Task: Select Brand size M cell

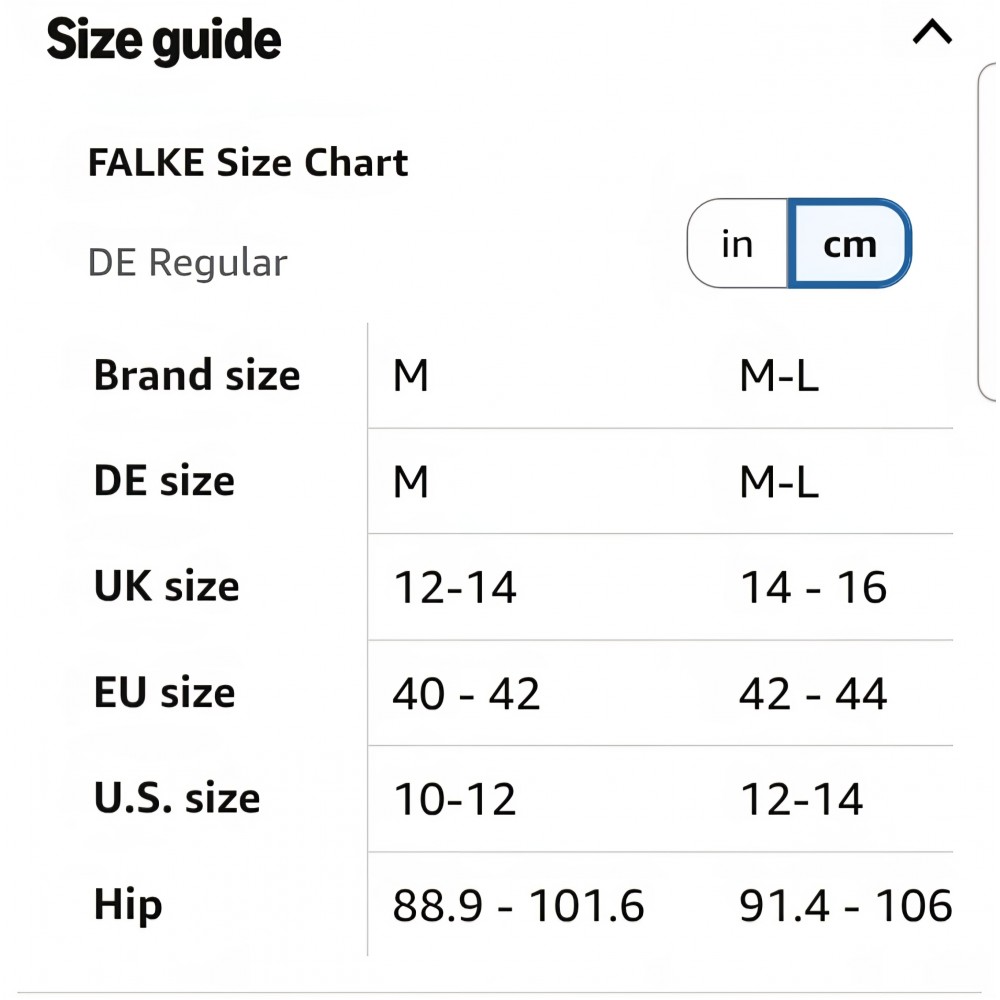Action: click(411, 377)
